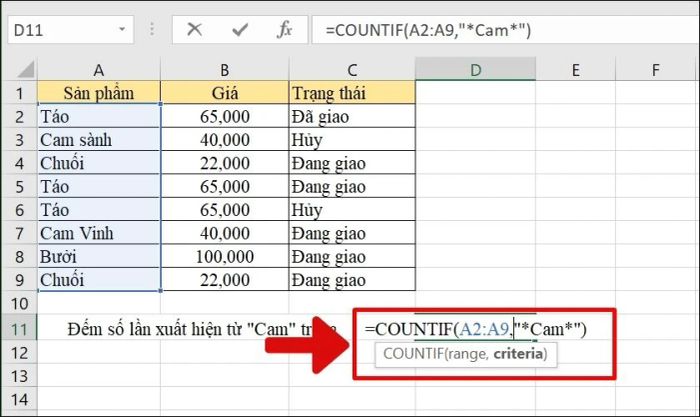Image resolution: width=700 pixels, height=417 pixels.
Task: Select 'Đang giao' status in row 9
Action: tap(352, 280)
